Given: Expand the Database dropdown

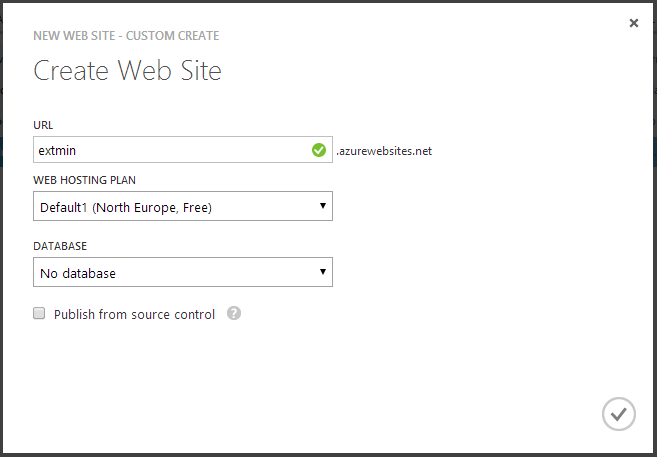Looking at the screenshot, I should coord(182,272).
